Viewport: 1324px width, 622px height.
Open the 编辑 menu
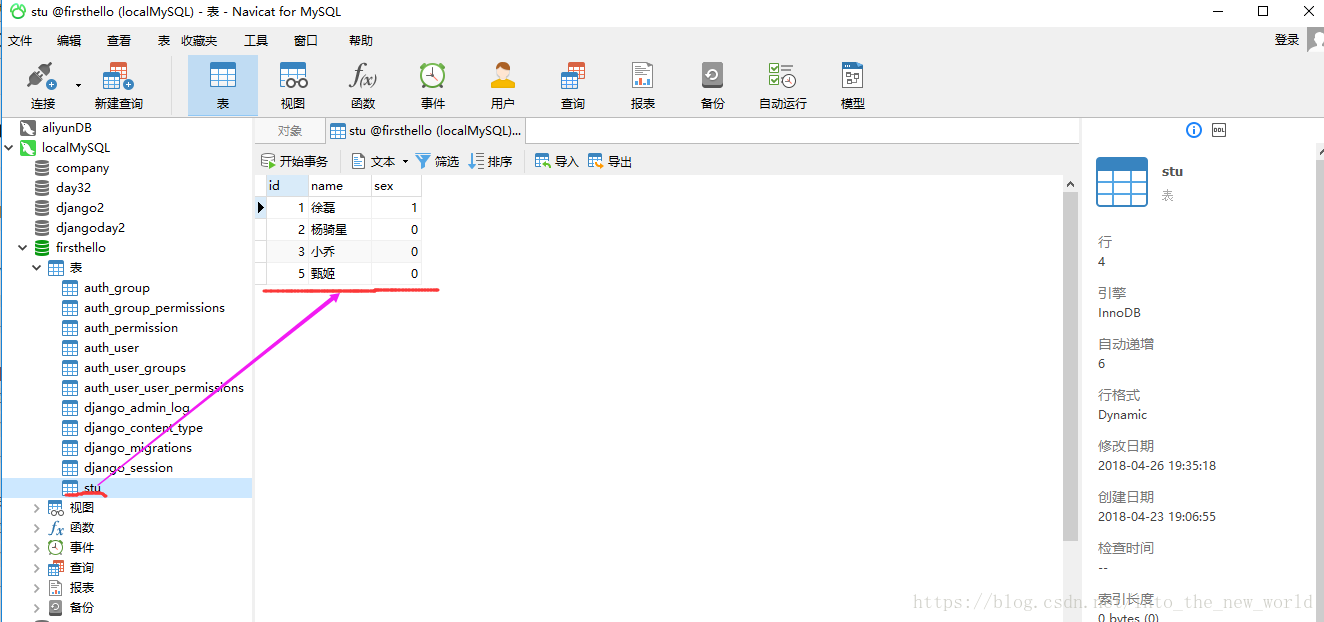69,41
